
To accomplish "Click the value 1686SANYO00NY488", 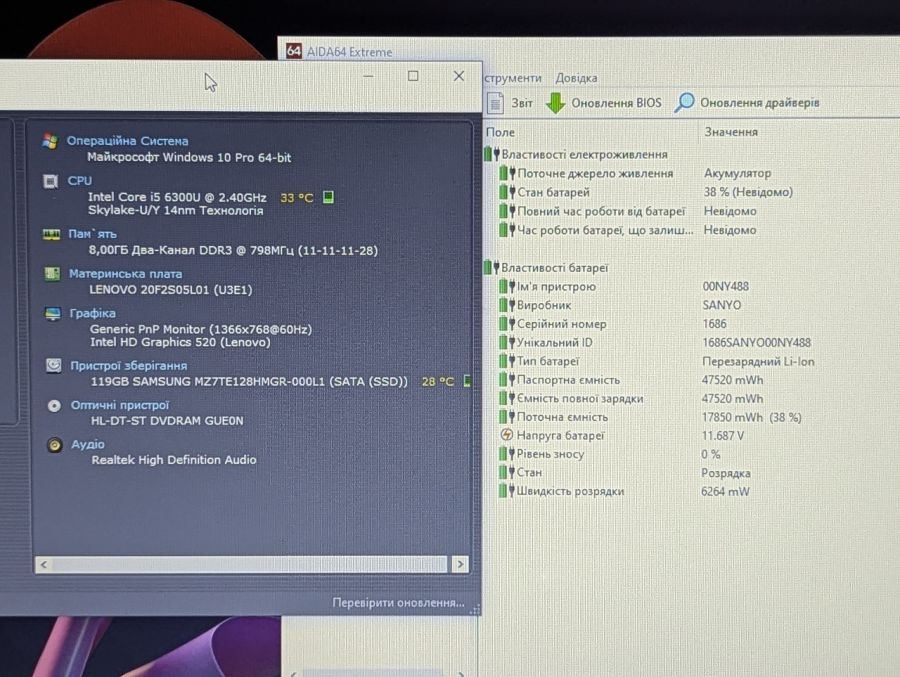I will pos(757,343).
